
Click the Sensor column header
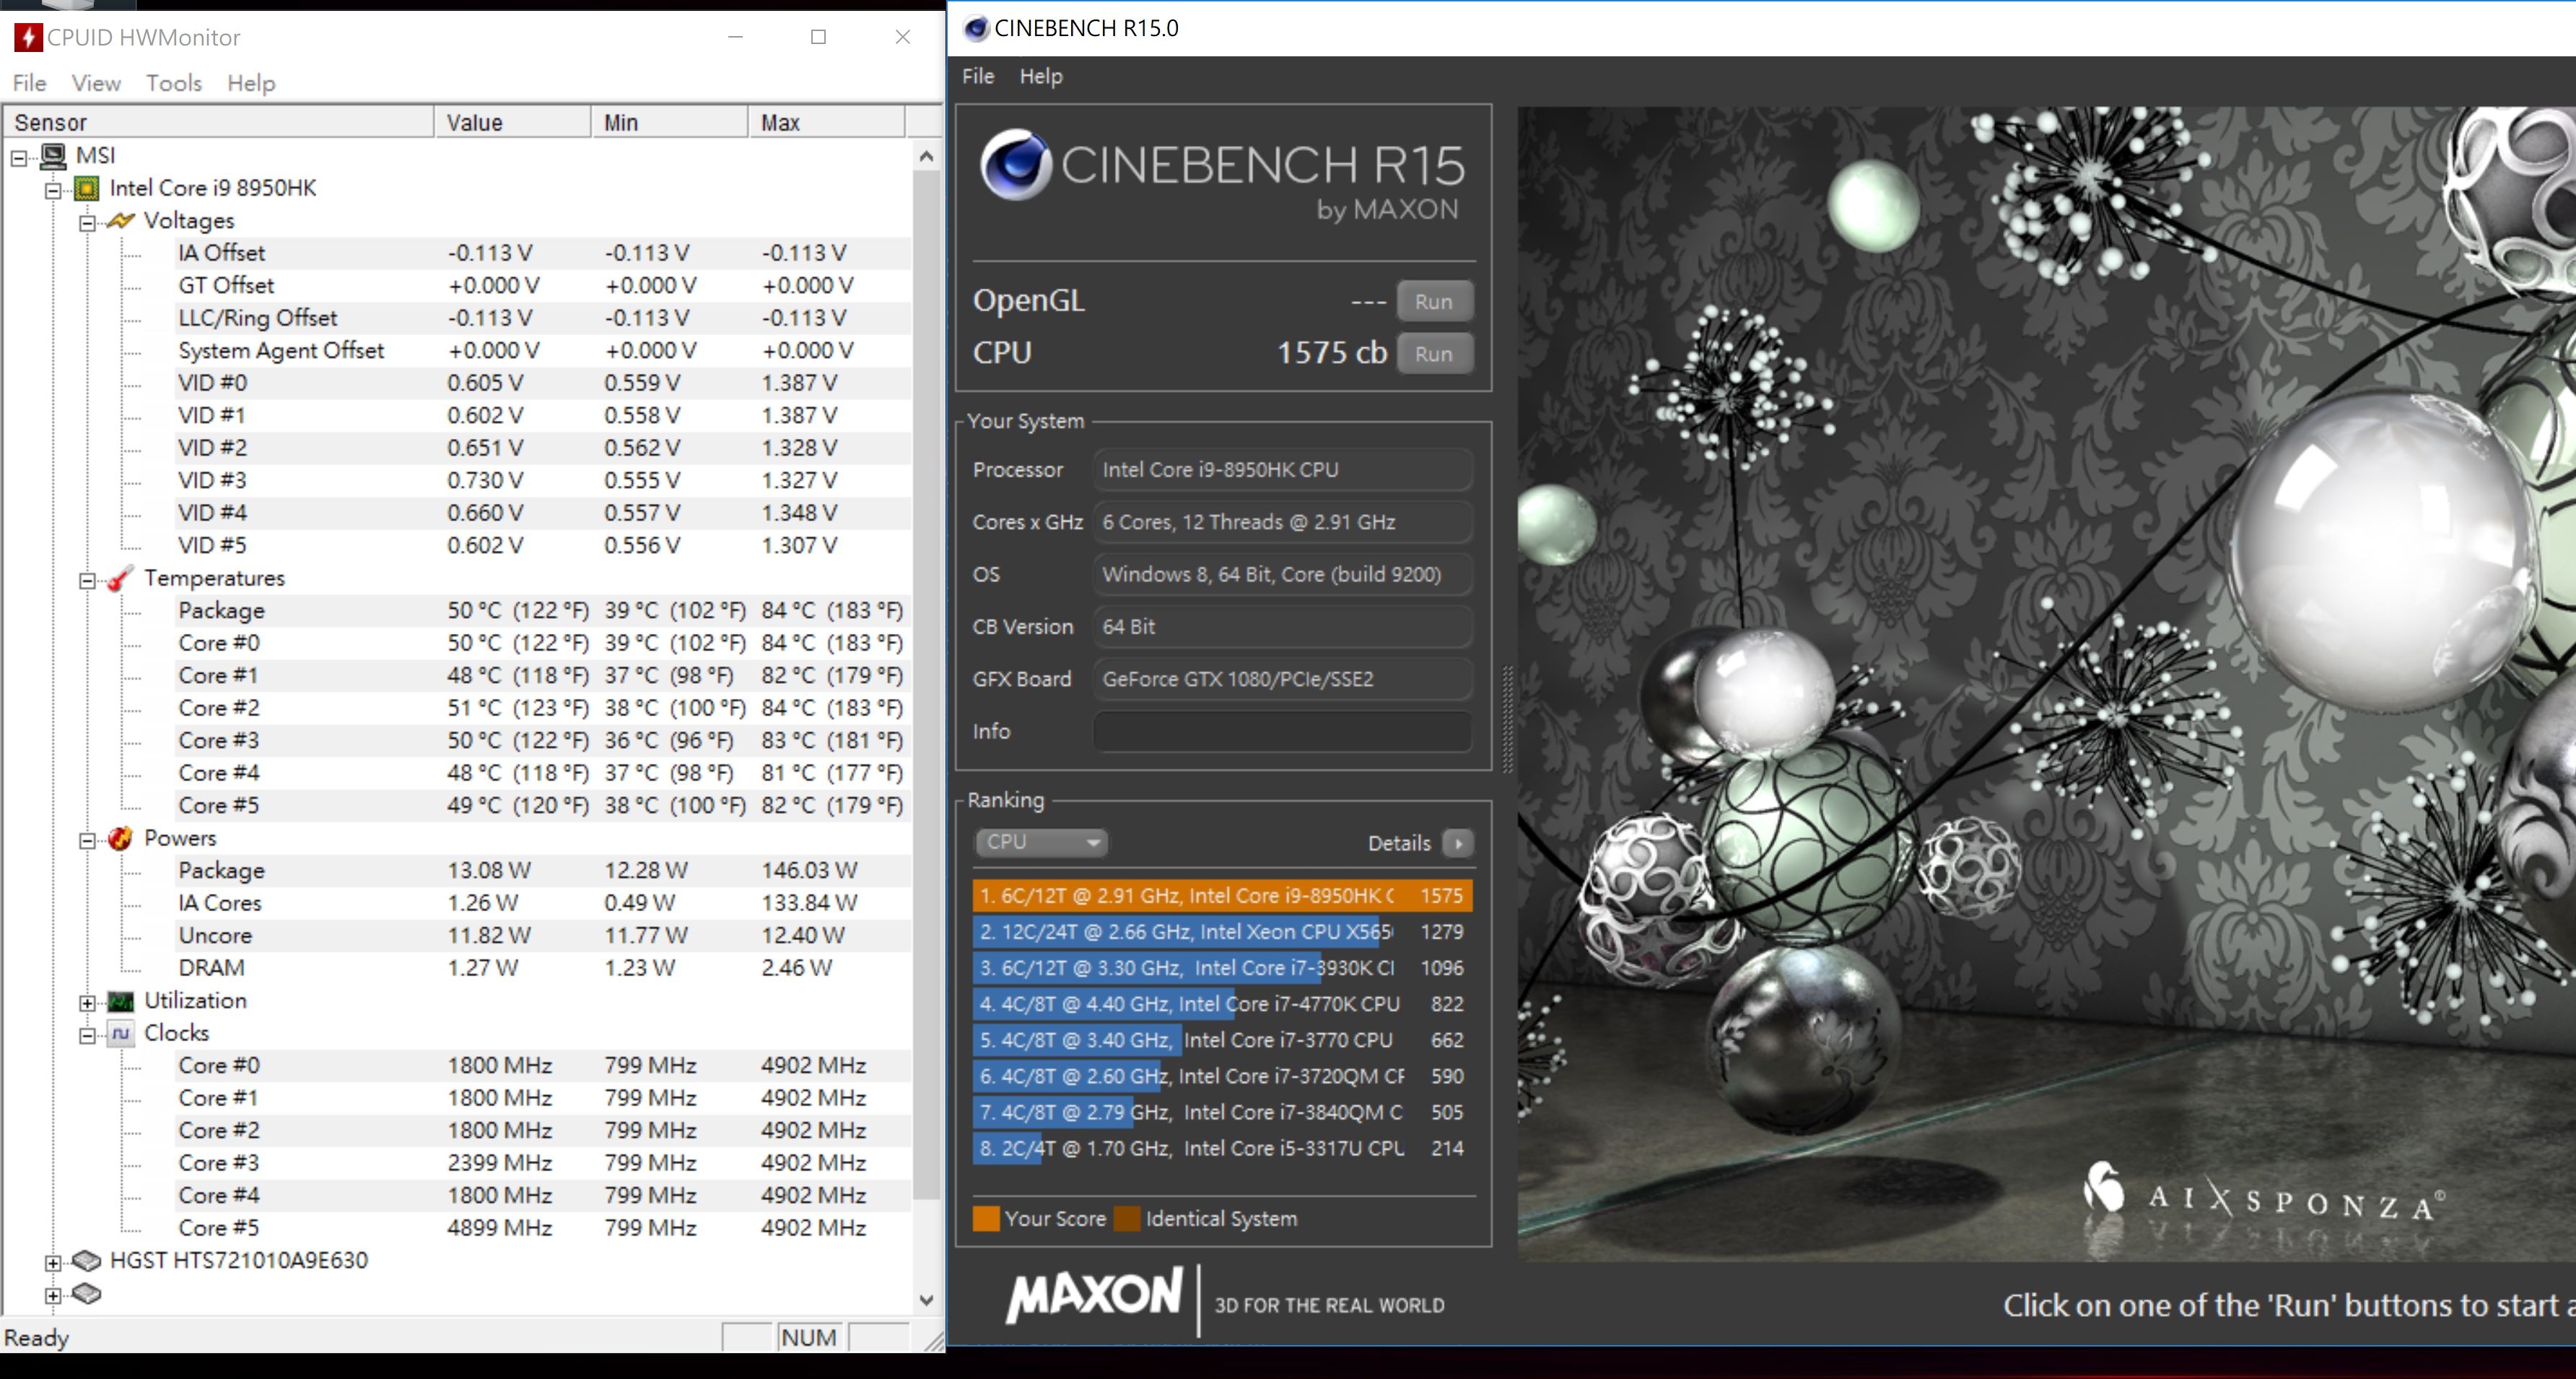pos(218,122)
